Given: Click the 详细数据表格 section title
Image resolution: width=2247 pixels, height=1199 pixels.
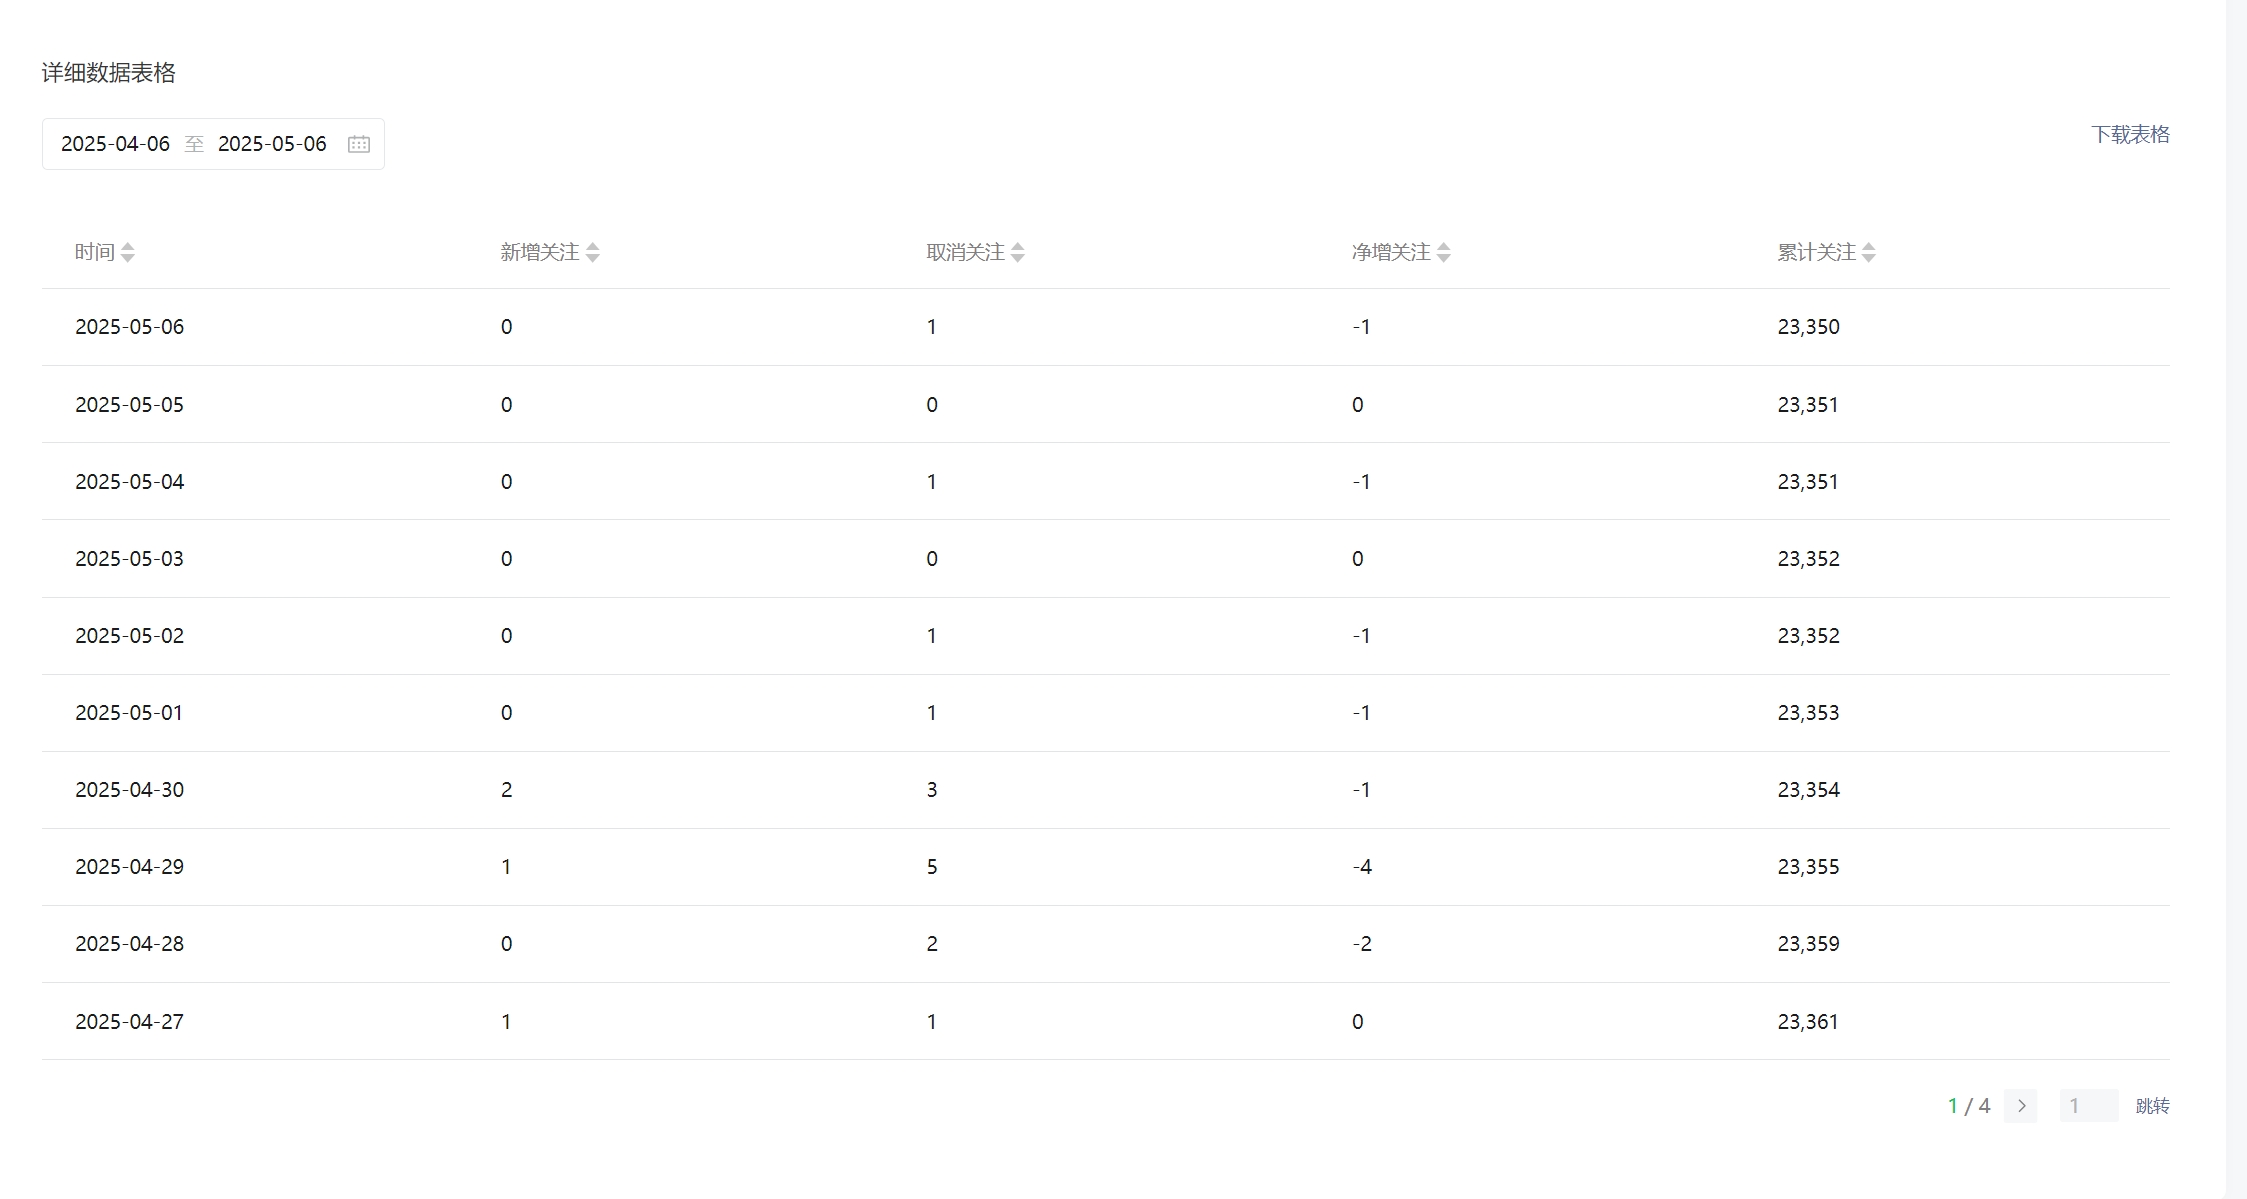Looking at the screenshot, I should tap(109, 73).
